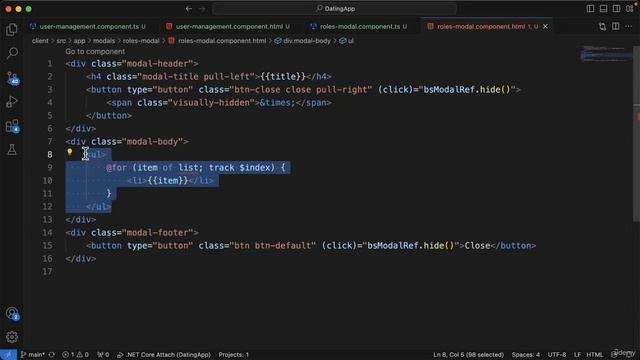The image size is (640, 360).
Task: Expand the div.modal-body breadcrumb
Action: [x=307, y=41]
